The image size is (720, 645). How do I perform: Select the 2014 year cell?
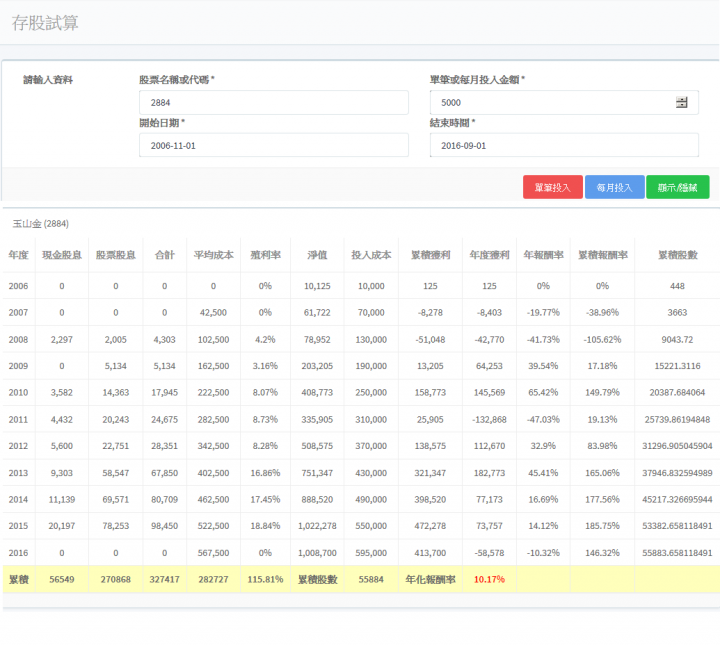[x=18, y=499]
